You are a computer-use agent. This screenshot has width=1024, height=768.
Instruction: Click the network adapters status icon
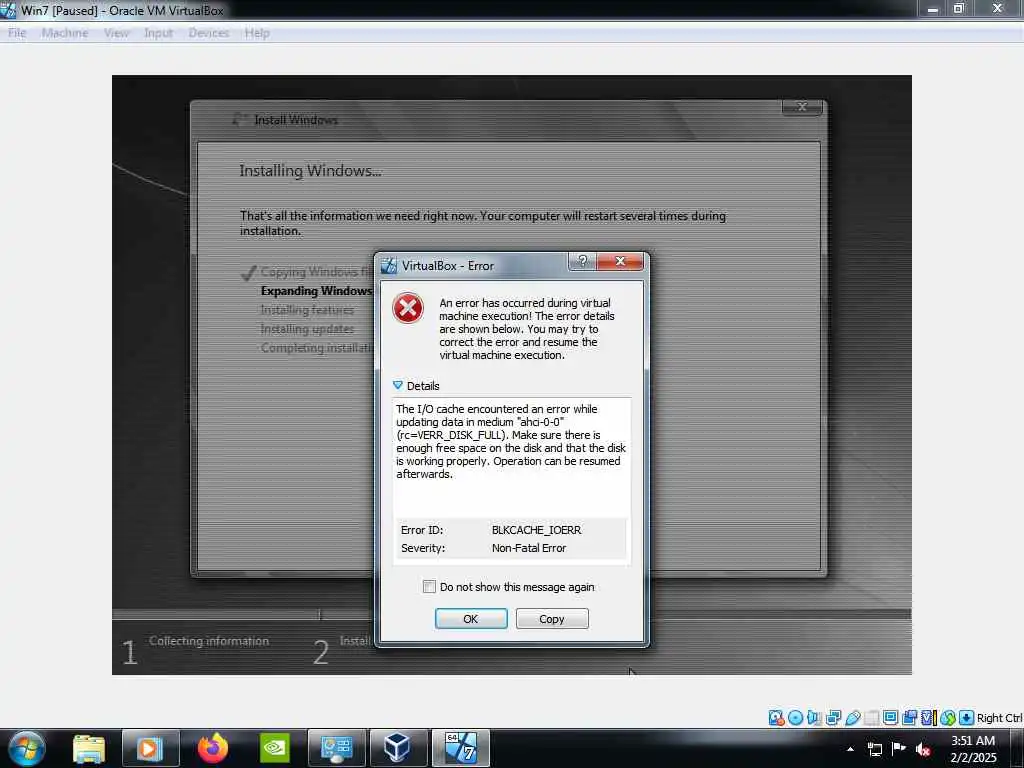coord(833,718)
